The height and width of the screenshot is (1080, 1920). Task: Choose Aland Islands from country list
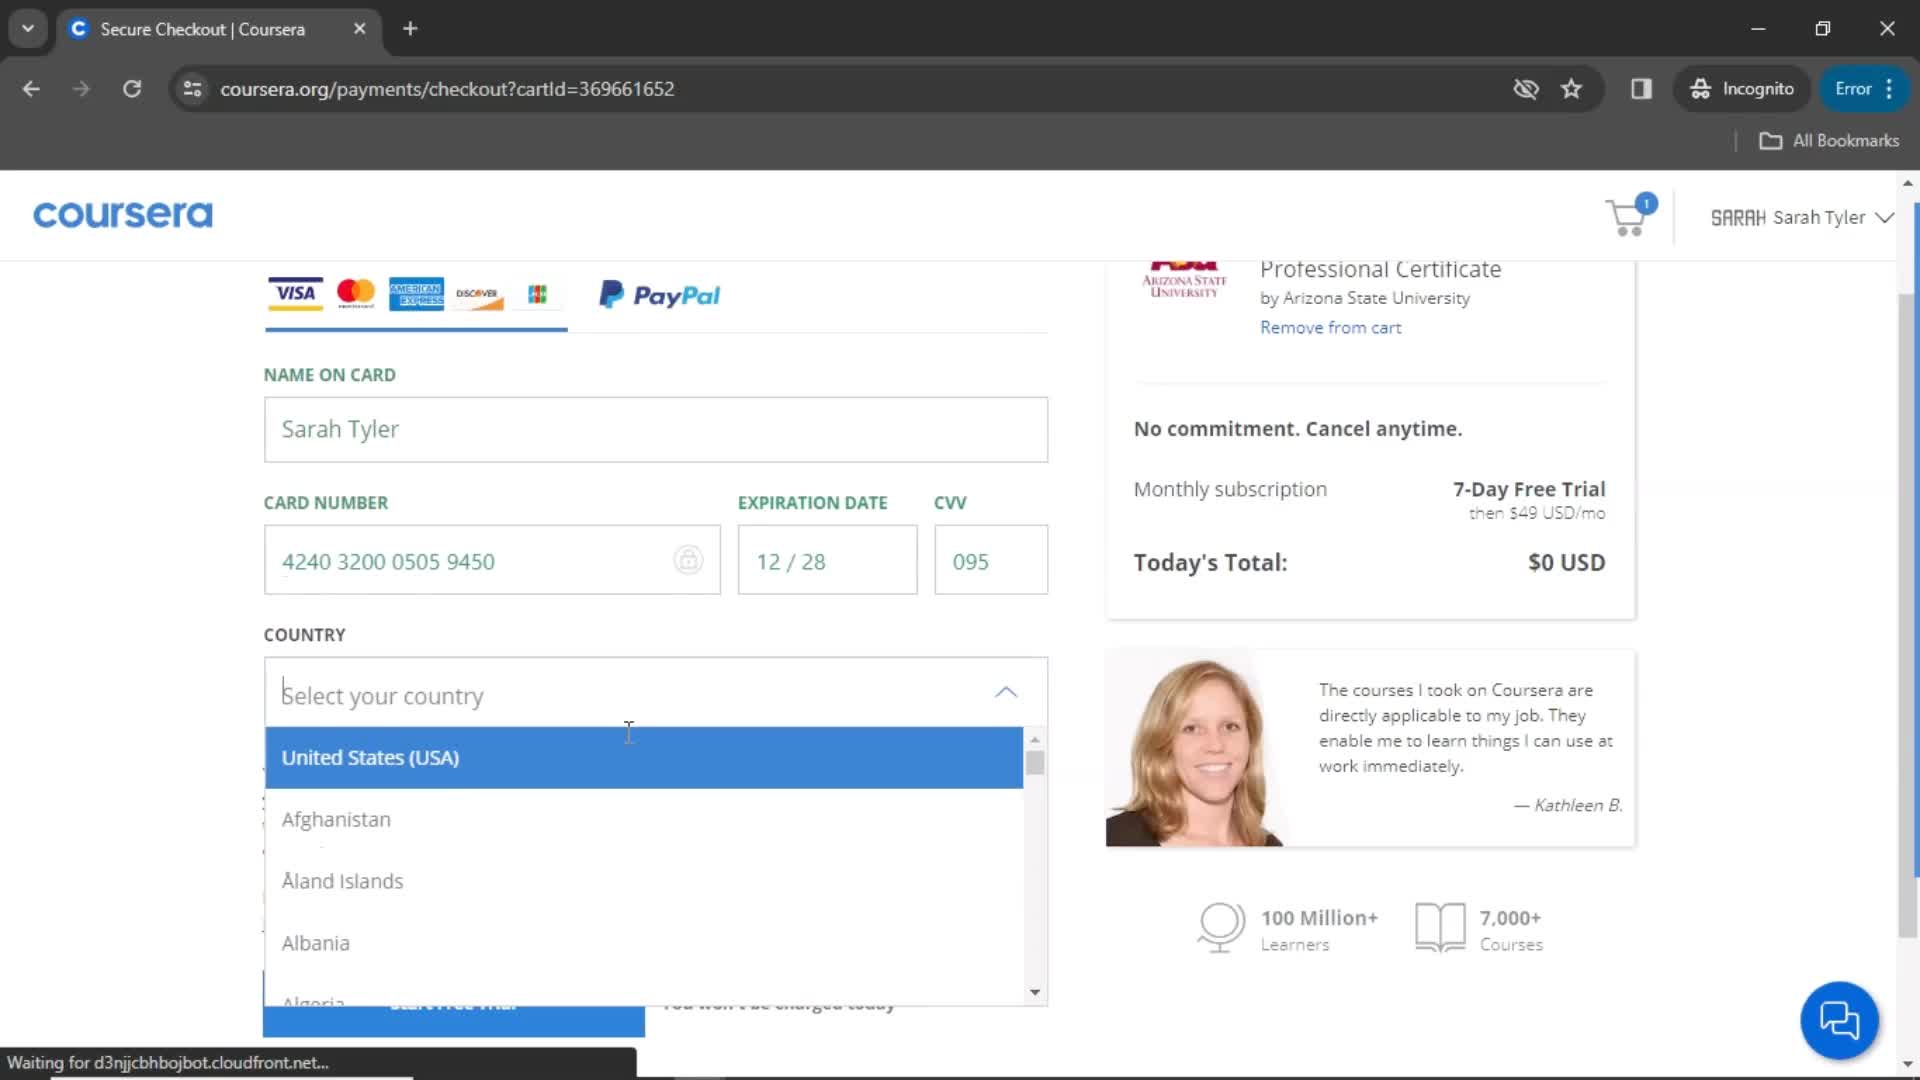[x=644, y=882]
